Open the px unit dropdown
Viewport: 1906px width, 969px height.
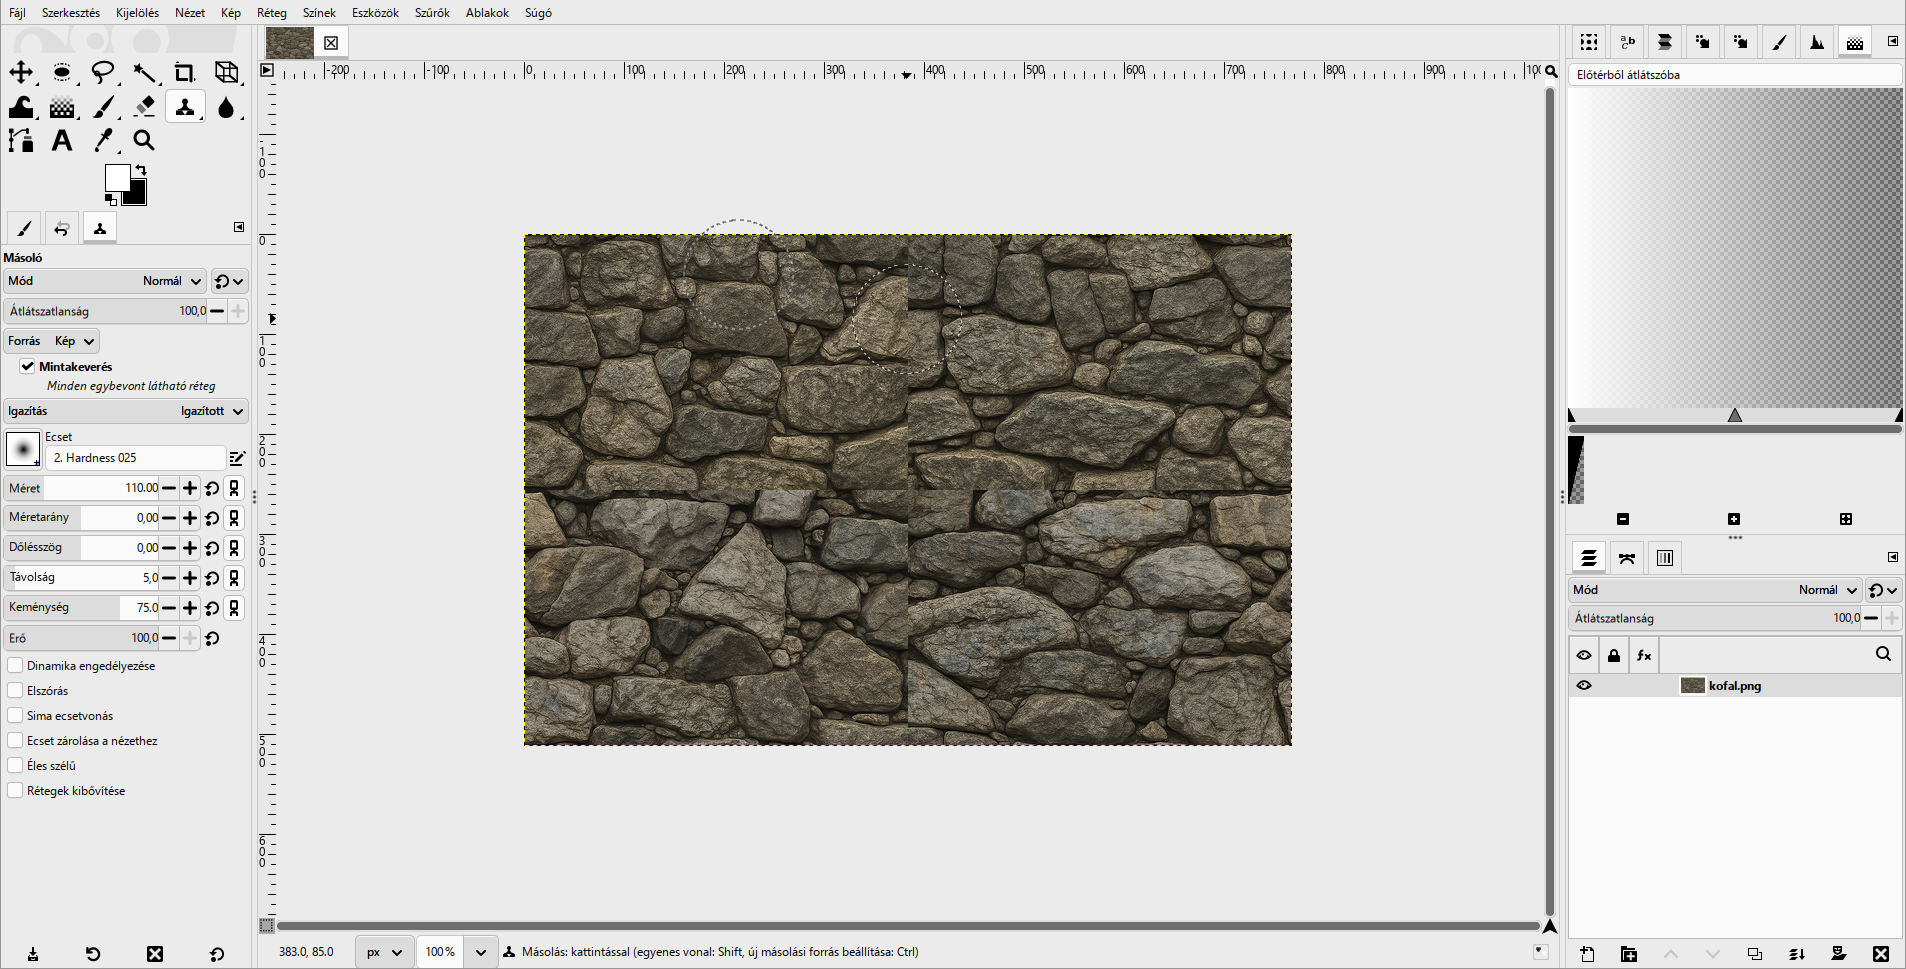pyautogui.click(x=385, y=952)
